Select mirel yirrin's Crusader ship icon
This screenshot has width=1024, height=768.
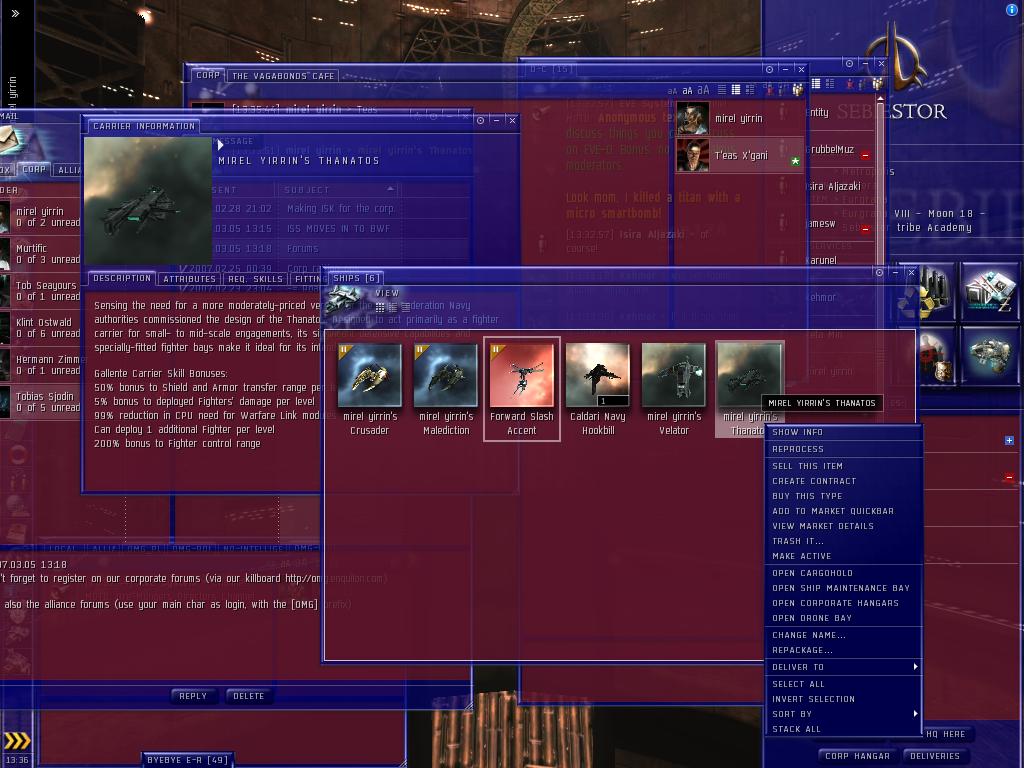click(370, 375)
